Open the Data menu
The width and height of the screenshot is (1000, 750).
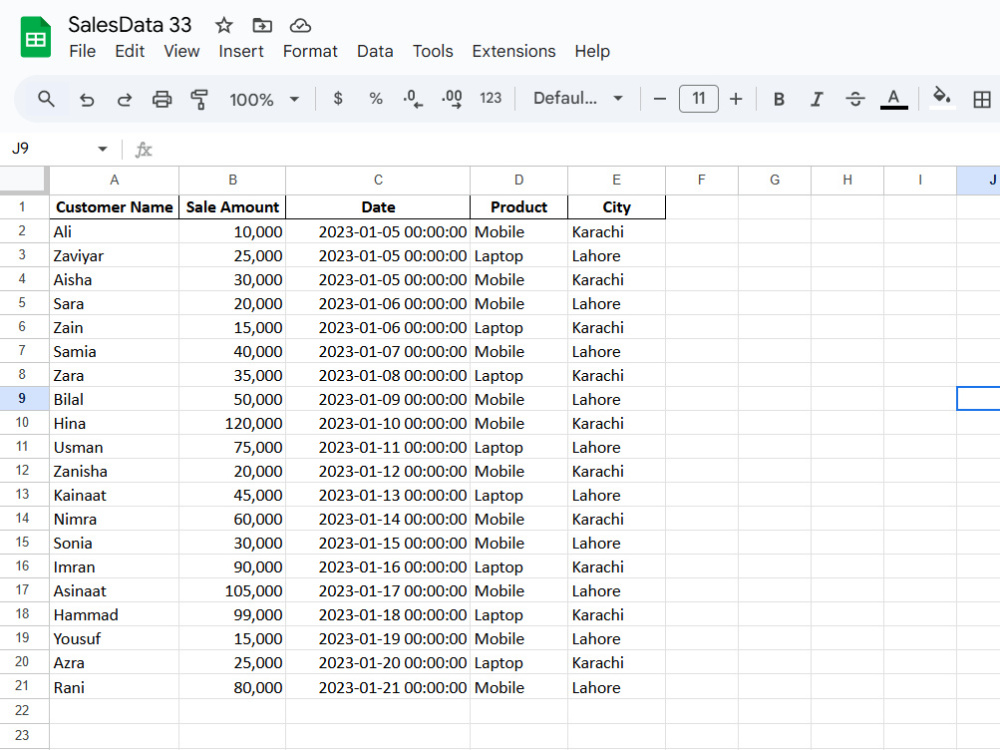[x=375, y=51]
